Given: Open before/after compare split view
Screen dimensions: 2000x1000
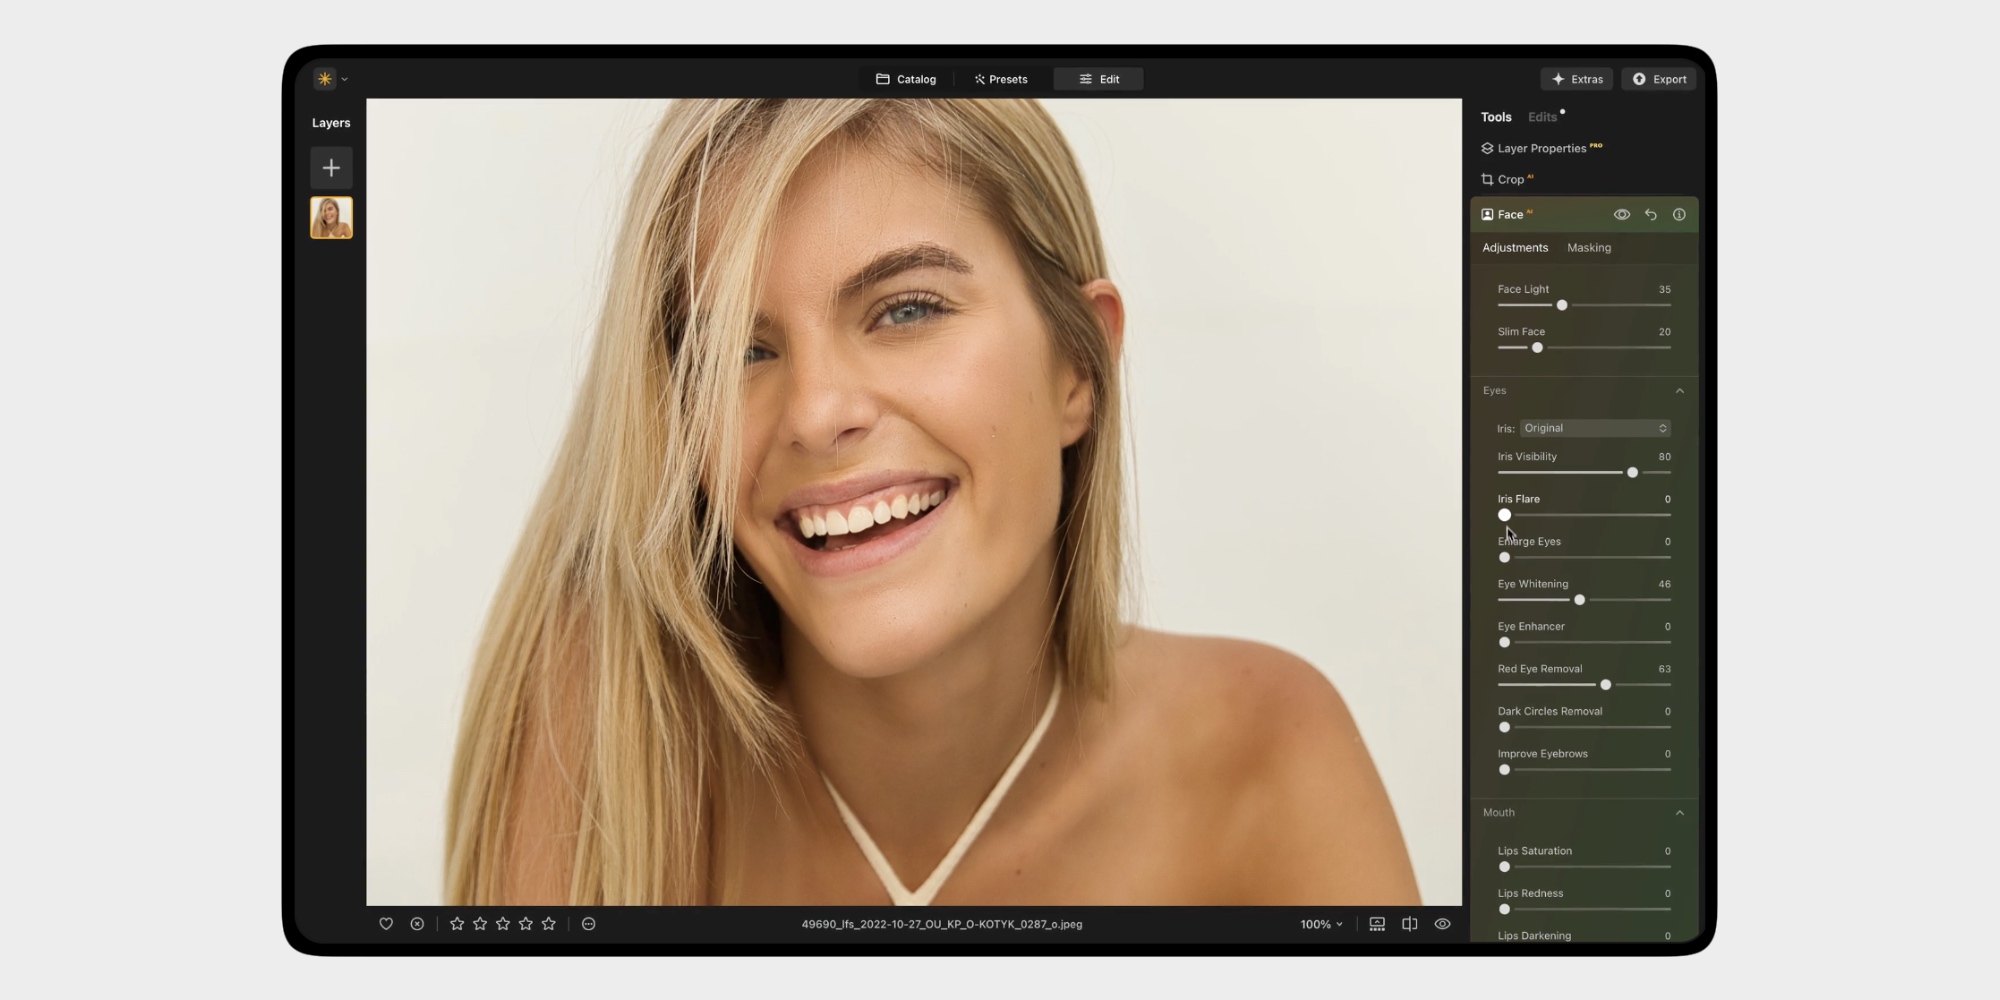Looking at the screenshot, I should click(x=1410, y=924).
